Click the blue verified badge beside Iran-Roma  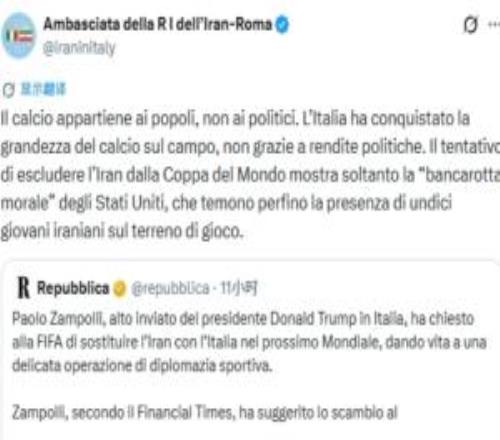pos(282,25)
